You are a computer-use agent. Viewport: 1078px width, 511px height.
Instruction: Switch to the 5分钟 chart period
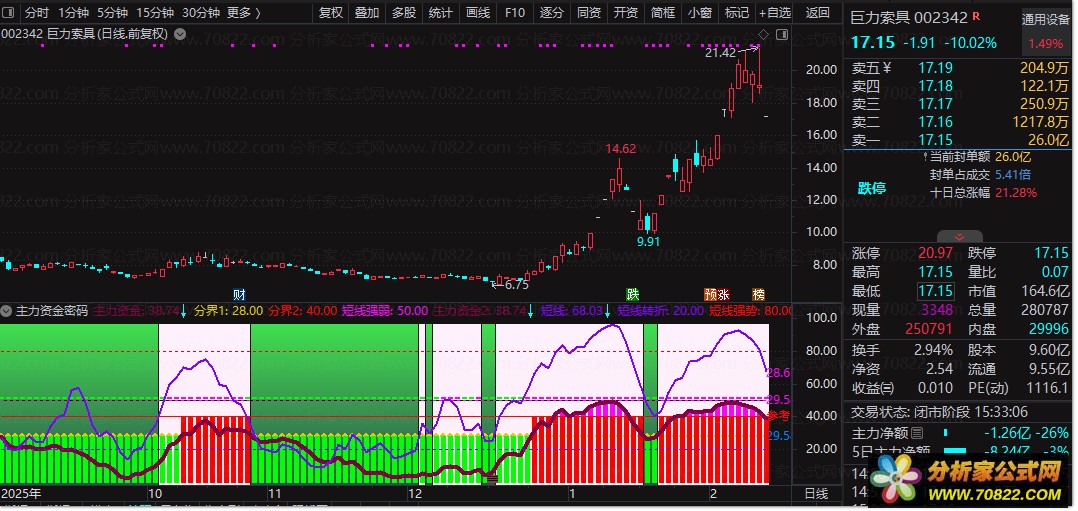[112, 12]
